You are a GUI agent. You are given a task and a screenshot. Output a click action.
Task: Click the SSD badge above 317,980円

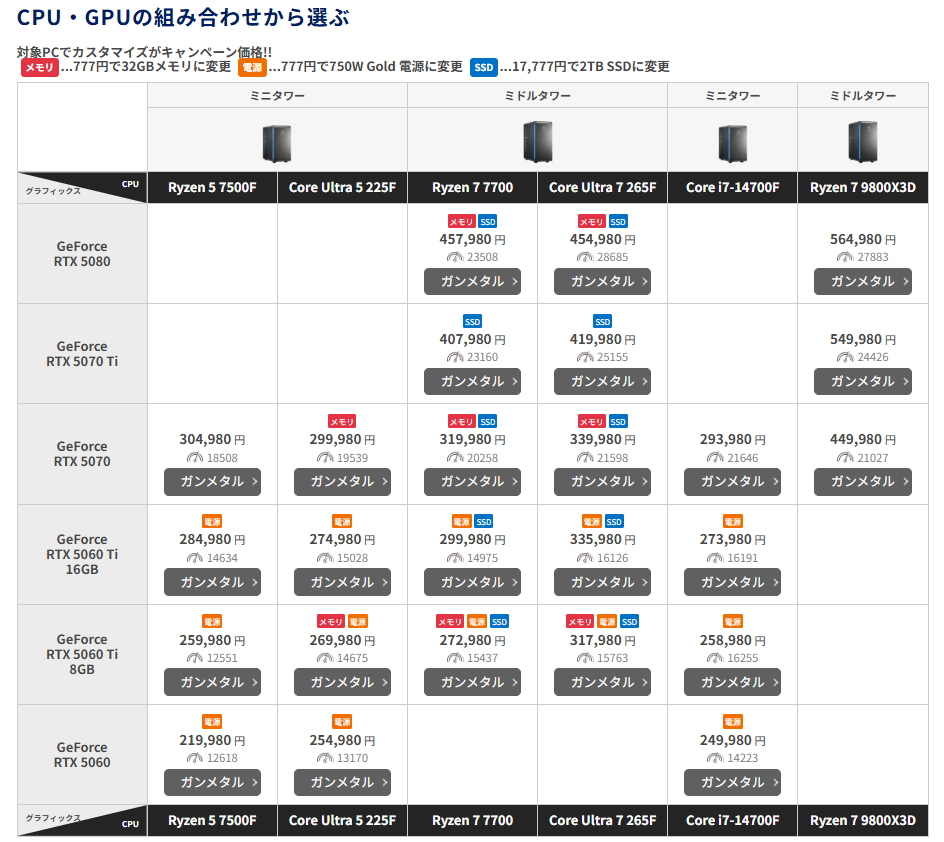point(629,621)
